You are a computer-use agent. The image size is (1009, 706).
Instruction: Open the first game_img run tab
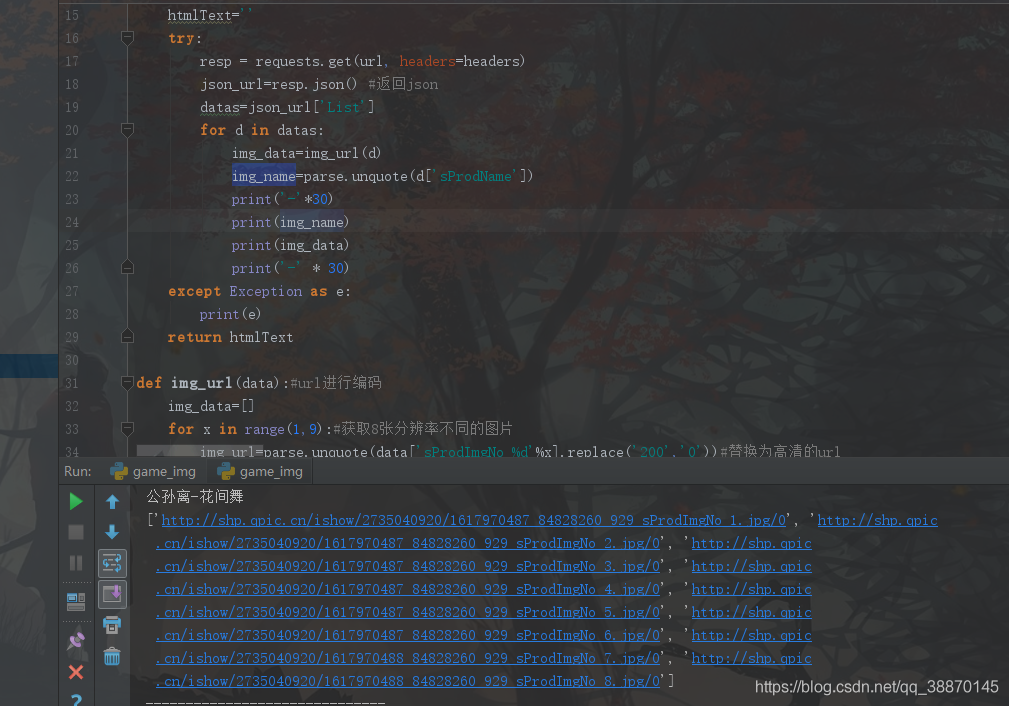tap(153, 472)
